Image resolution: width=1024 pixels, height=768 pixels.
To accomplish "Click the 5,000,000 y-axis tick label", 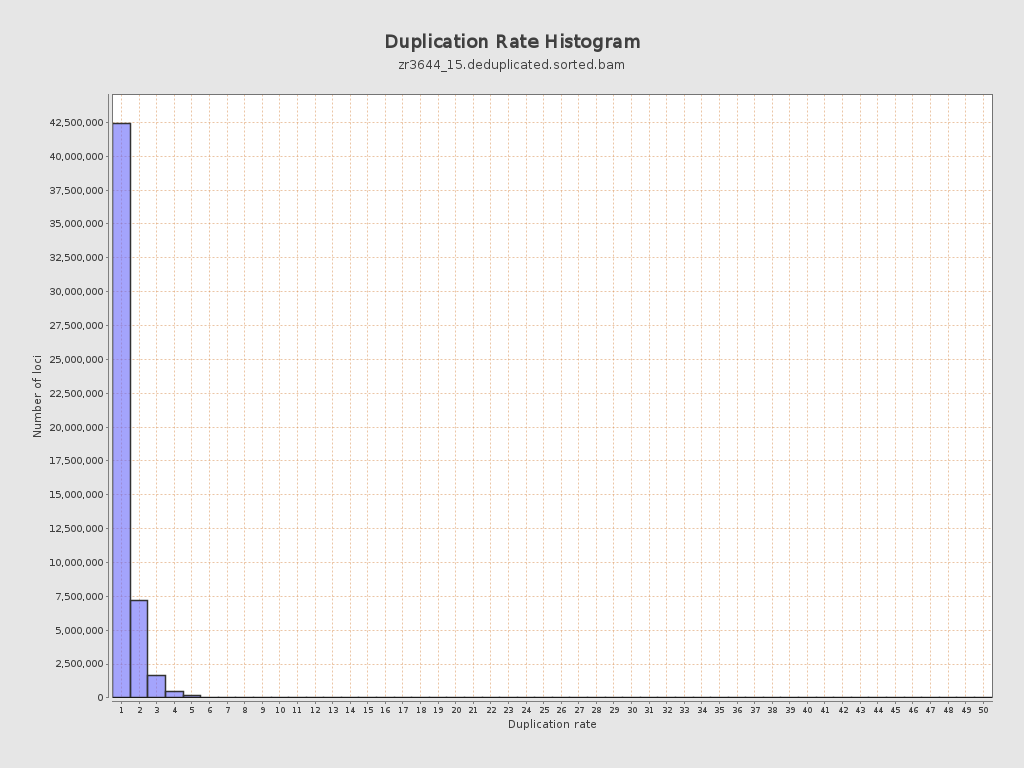I will (x=79, y=630).
